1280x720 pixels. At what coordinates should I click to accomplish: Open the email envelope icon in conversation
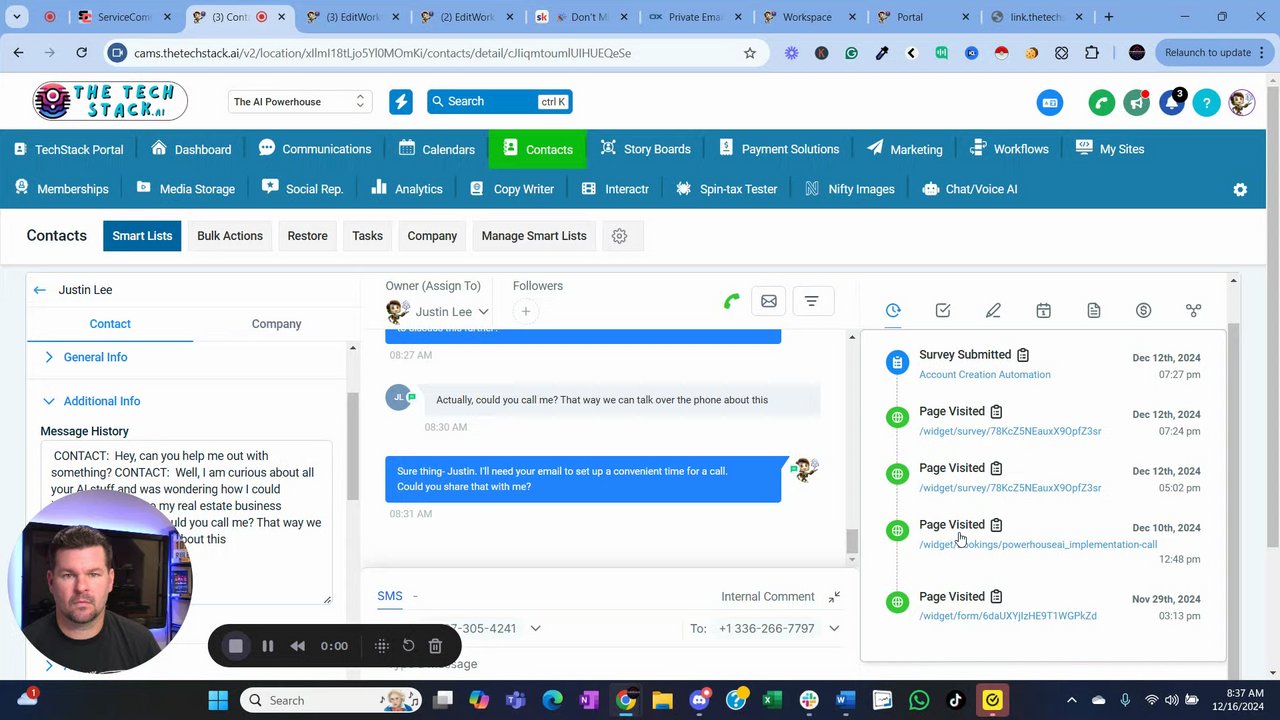pos(769,301)
